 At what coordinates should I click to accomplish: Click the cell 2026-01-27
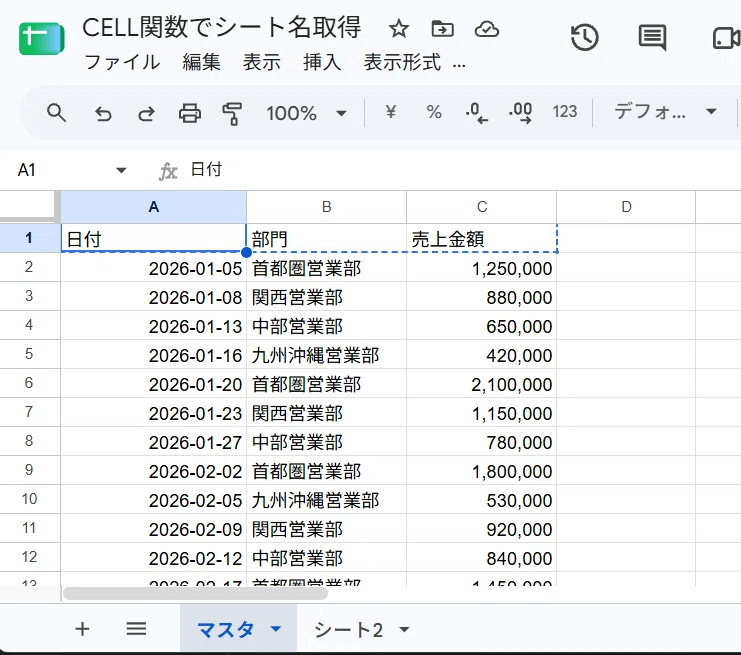[154, 442]
